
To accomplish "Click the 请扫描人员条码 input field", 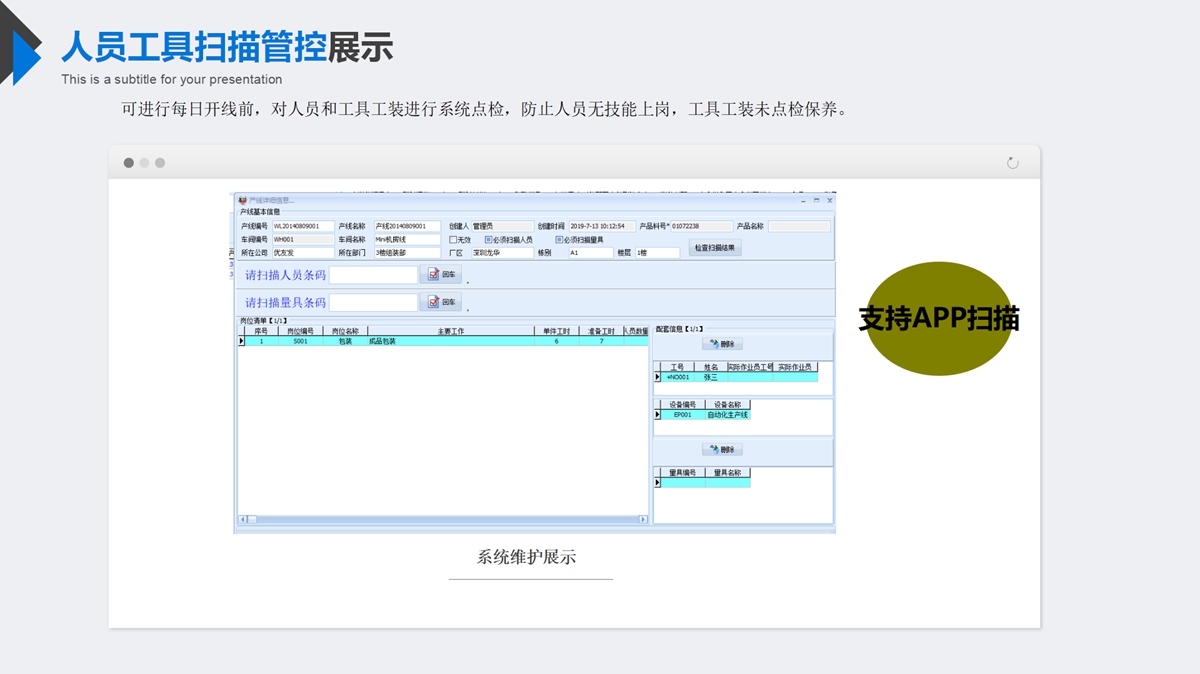I will click(373, 275).
